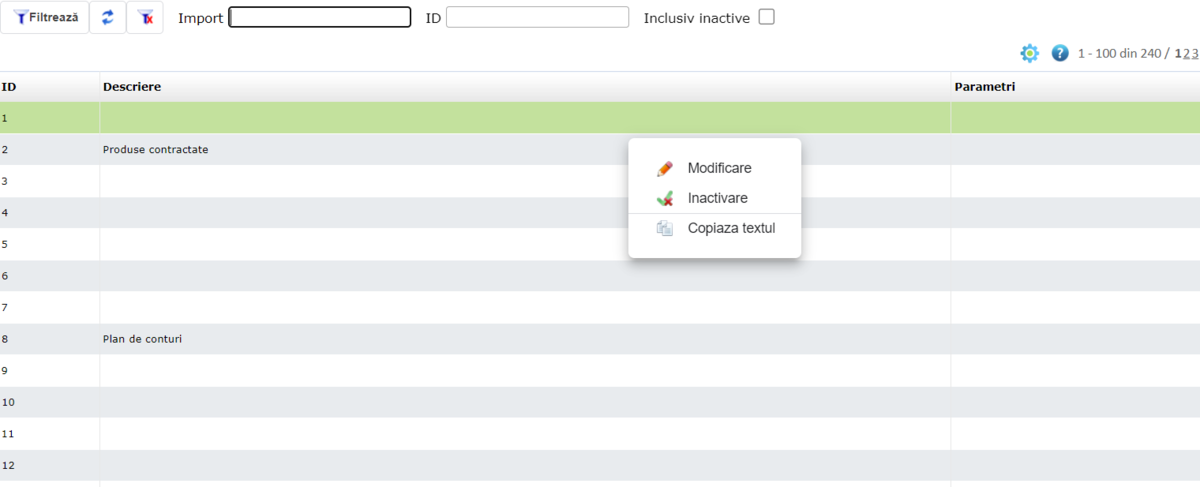Select Inactivare in the context menu
This screenshot has height=487, width=1200.
point(717,198)
